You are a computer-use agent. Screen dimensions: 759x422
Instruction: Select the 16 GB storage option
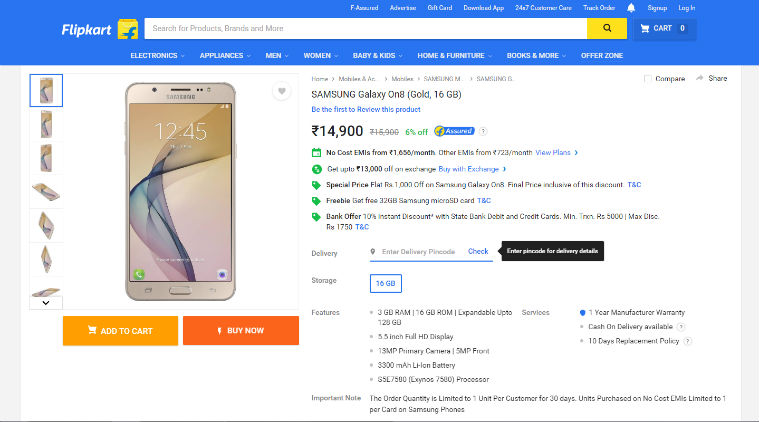click(385, 283)
